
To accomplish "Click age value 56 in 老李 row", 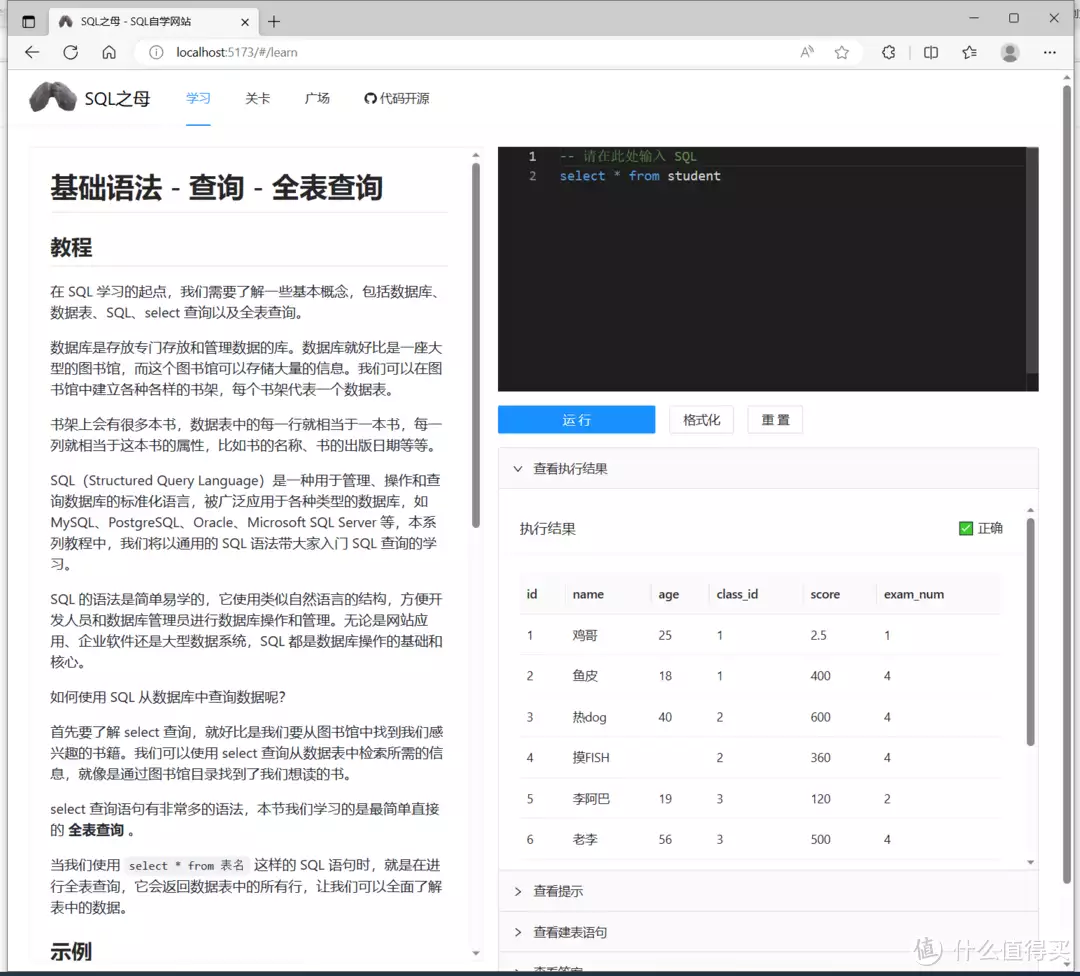I will [665, 840].
